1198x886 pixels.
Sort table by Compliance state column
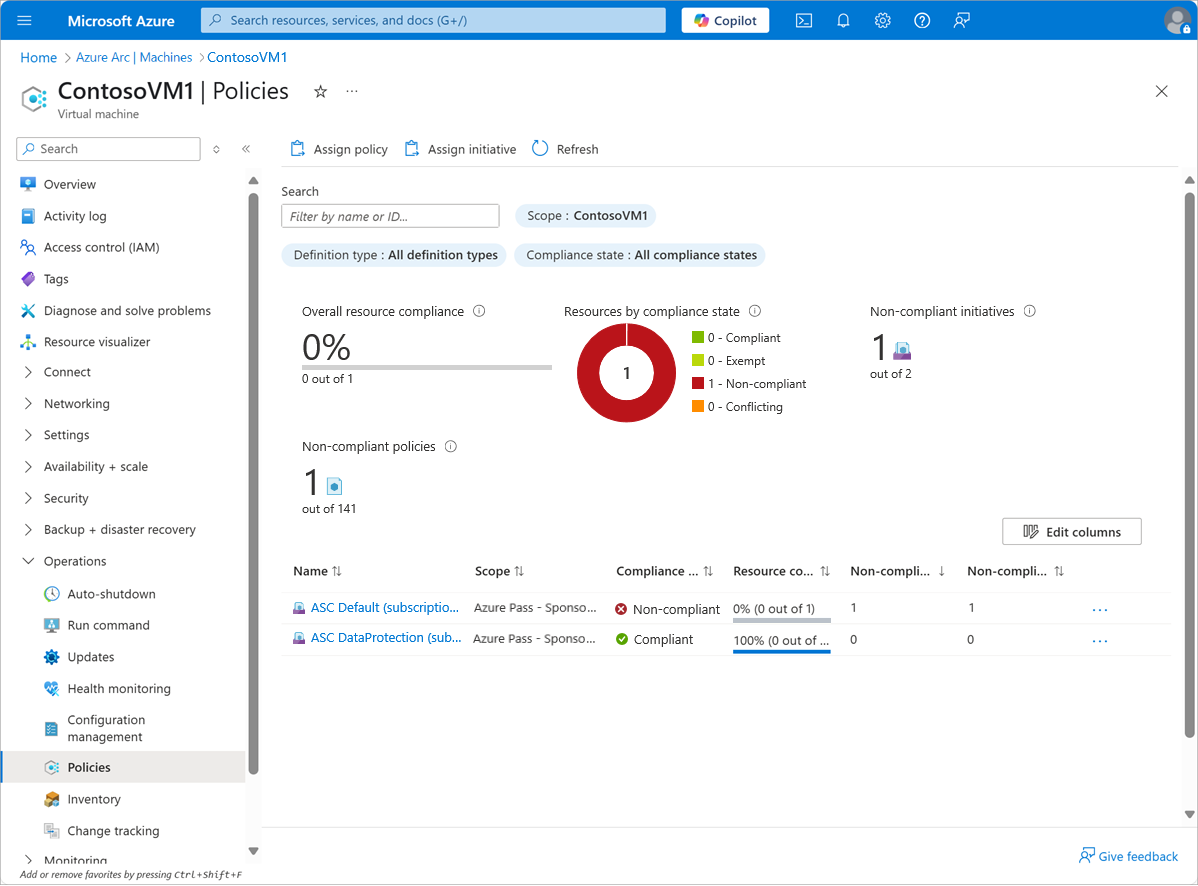[x=664, y=571]
